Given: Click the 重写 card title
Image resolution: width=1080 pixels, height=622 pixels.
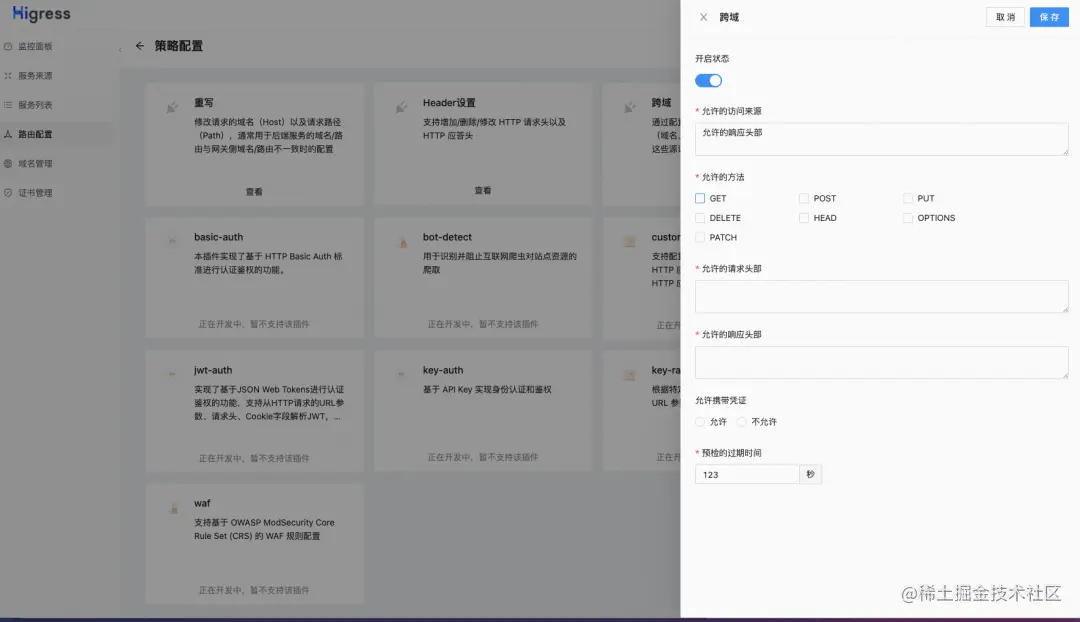Looking at the screenshot, I should [204, 103].
